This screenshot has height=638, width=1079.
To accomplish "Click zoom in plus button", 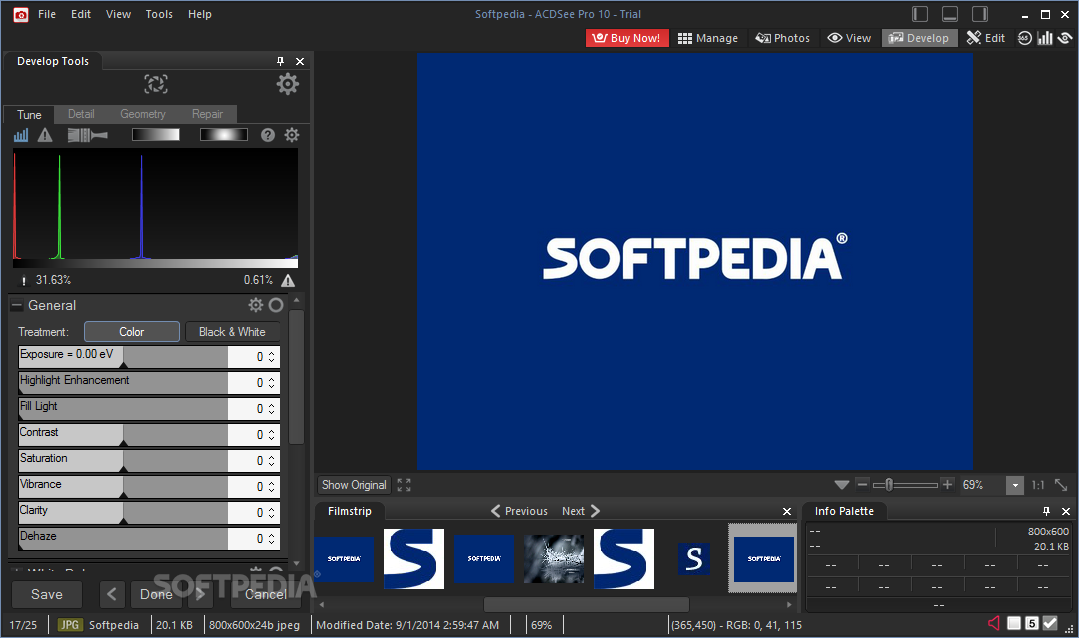I will tap(948, 485).
